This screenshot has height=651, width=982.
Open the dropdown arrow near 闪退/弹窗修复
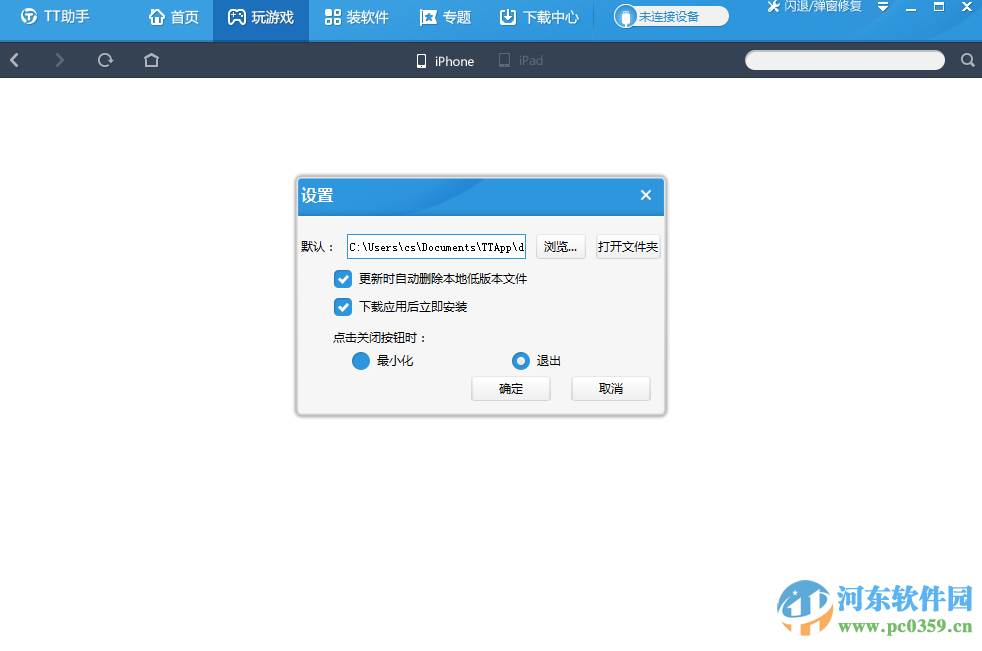(881, 8)
